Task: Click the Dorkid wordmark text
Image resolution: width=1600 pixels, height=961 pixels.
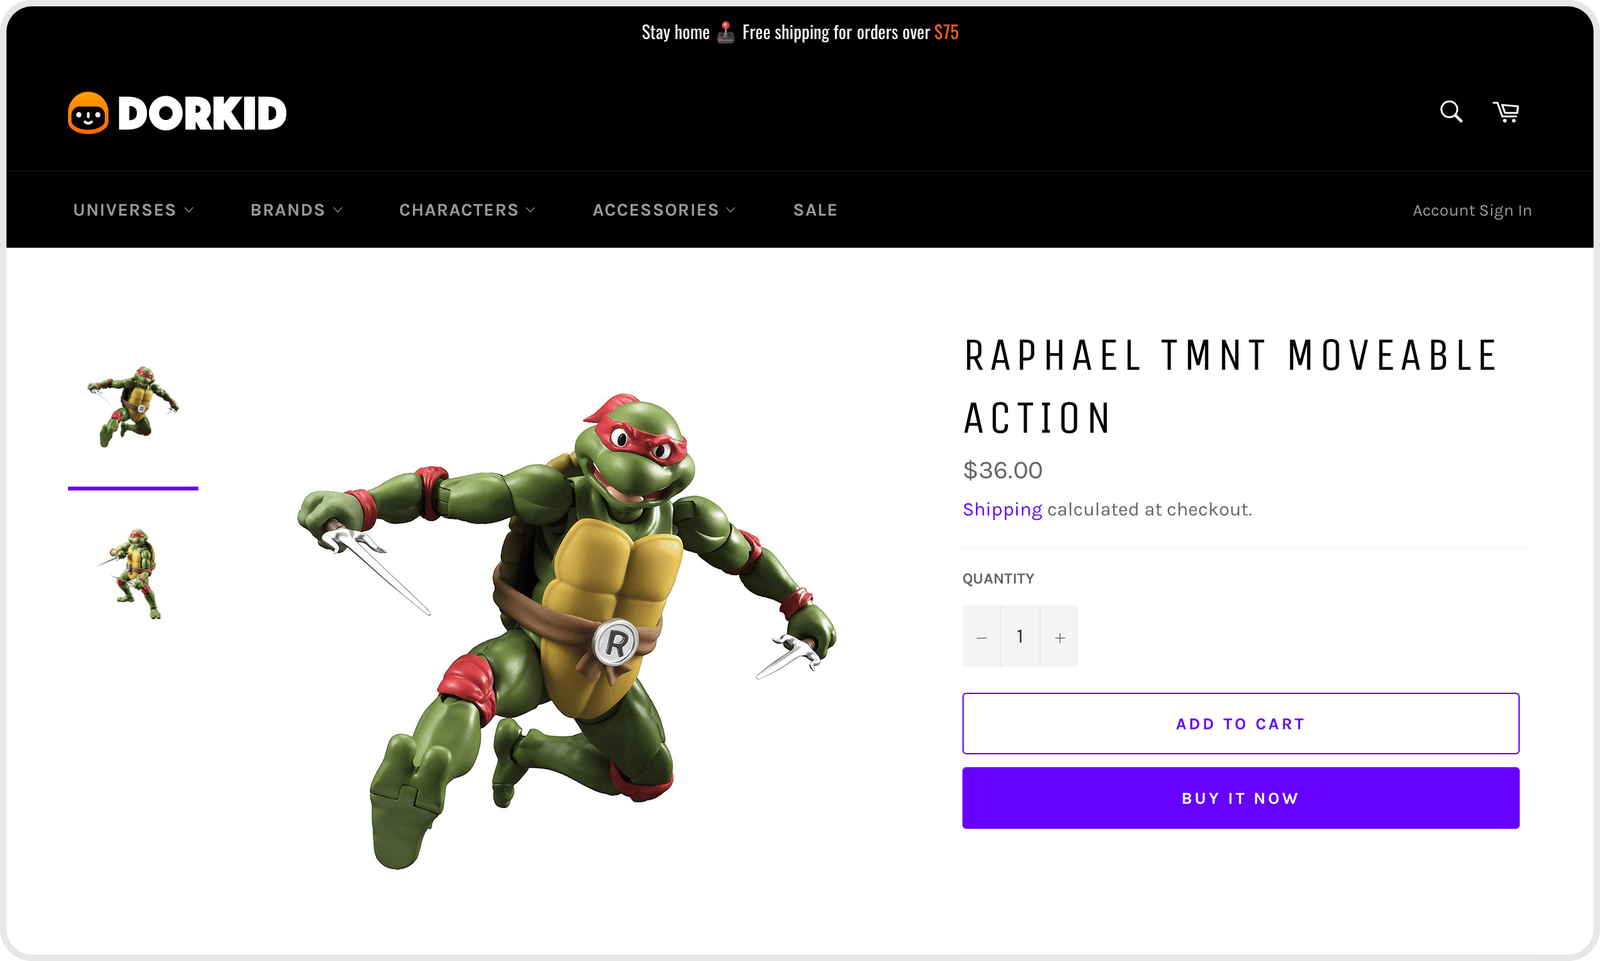Action: pyautogui.click(x=202, y=114)
